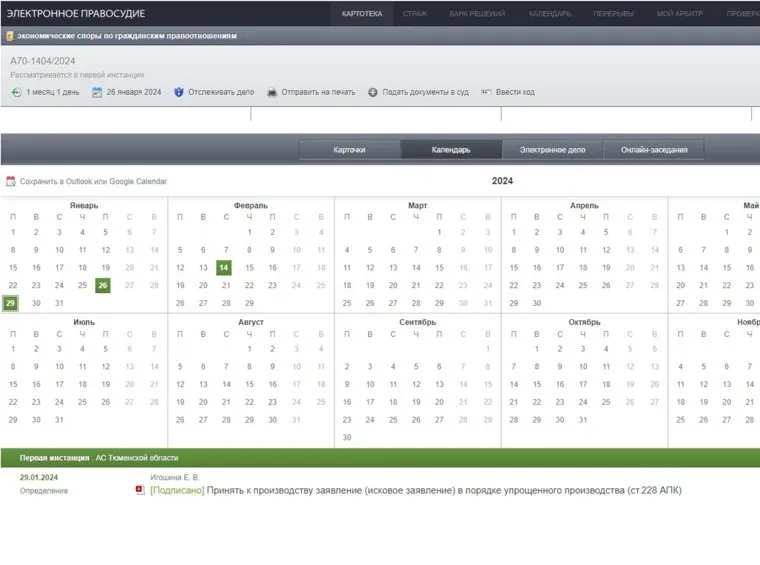The height and width of the screenshot is (565, 760).
Task: Open Мой арбитр in the top menu
Action: pyautogui.click(x=680, y=13)
